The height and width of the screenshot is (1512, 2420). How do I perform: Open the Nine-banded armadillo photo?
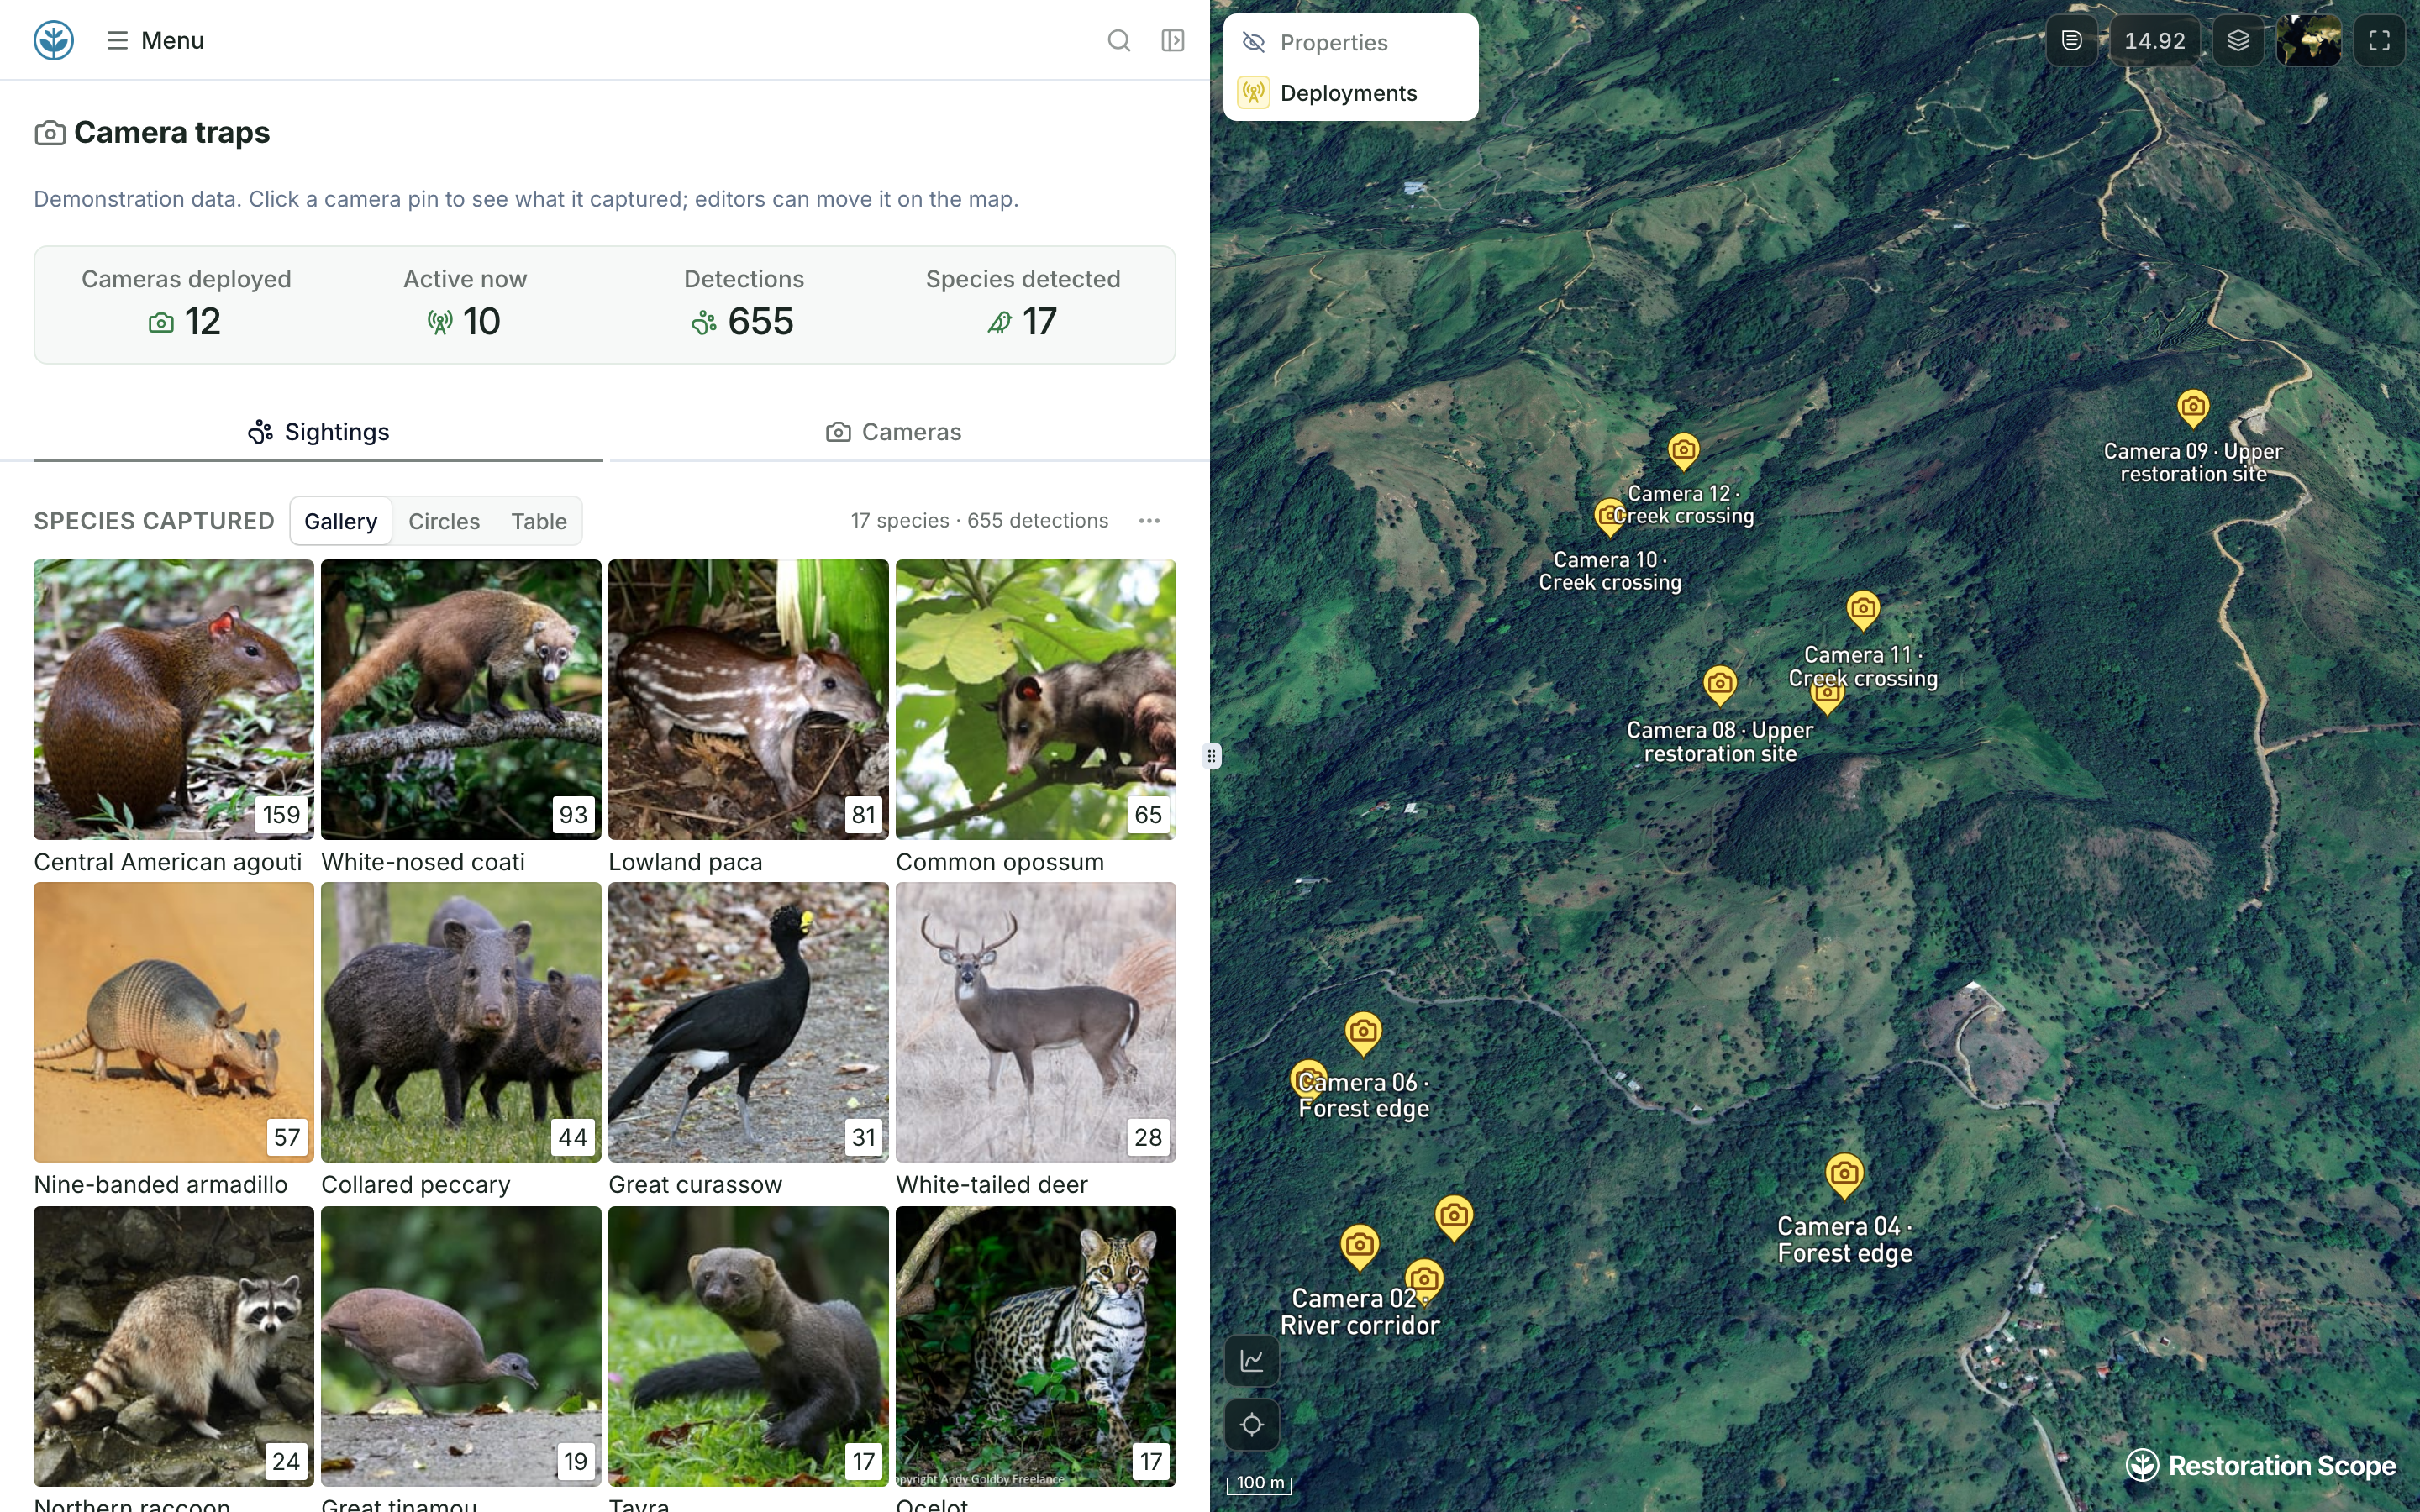[x=174, y=1022]
